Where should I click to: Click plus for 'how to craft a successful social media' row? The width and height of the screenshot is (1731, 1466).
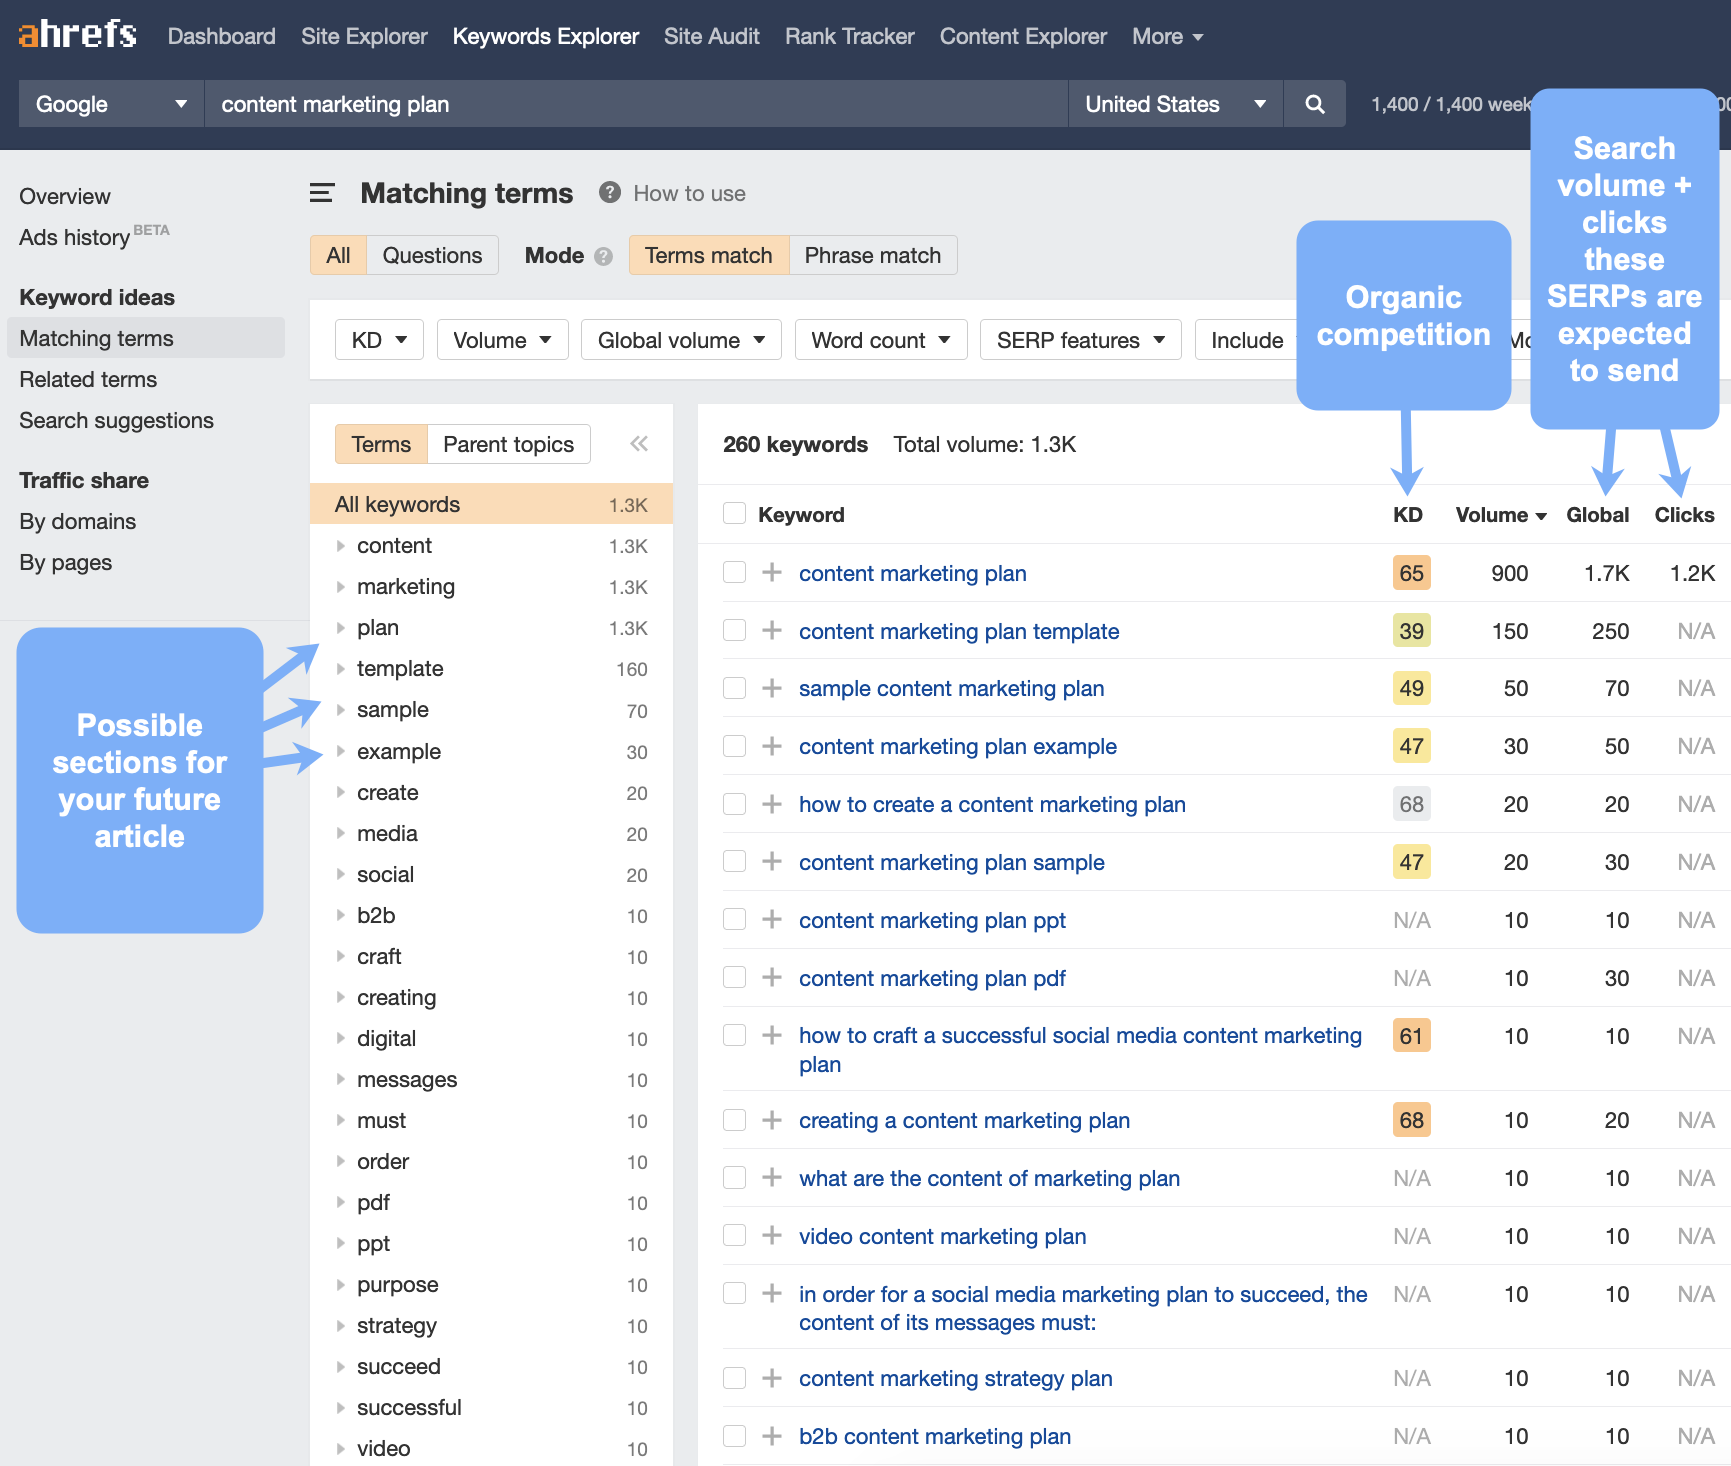point(772,1035)
